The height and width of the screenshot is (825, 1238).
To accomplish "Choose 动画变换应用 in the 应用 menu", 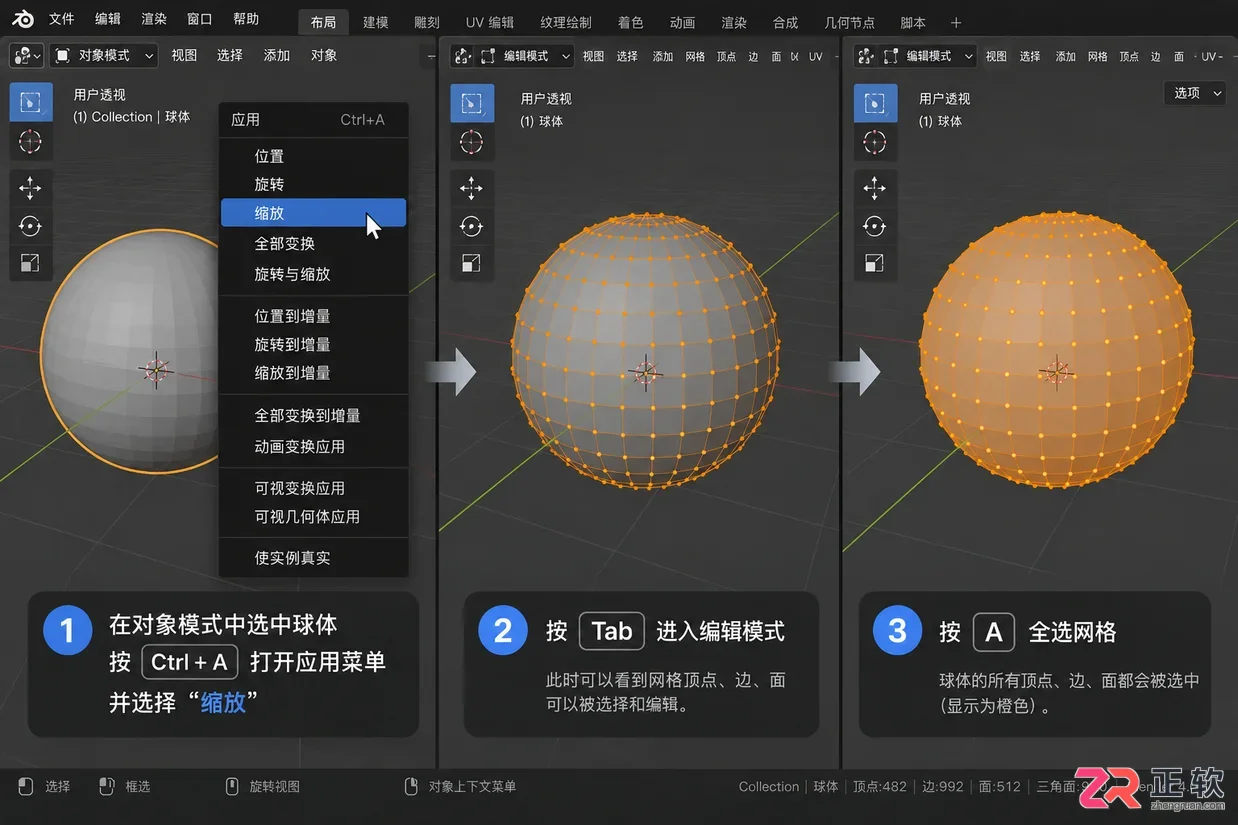I will click(x=313, y=446).
